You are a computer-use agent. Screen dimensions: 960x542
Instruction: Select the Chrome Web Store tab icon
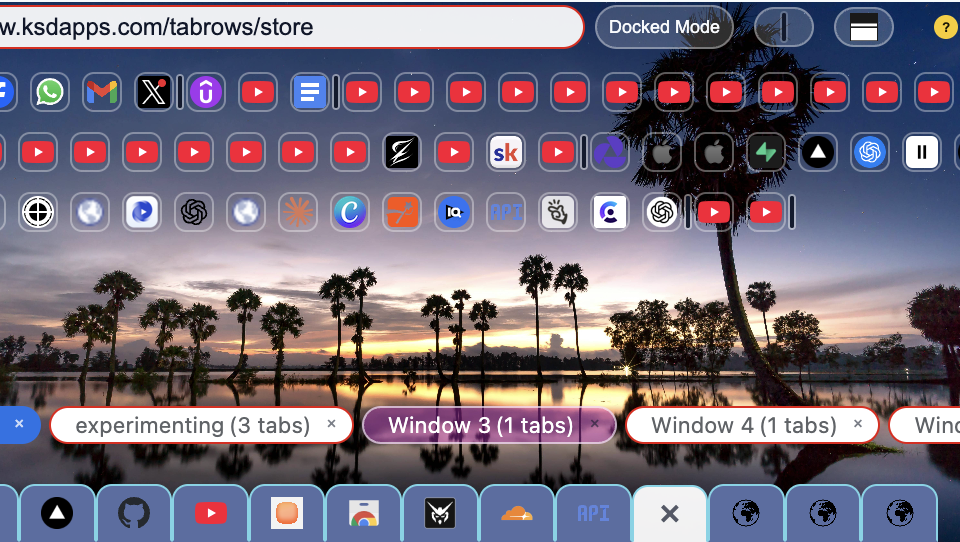pyautogui.click(x=363, y=514)
